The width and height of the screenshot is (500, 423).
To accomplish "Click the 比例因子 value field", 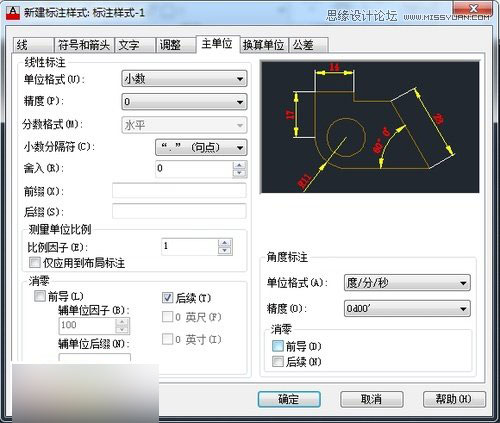I will (189, 247).
